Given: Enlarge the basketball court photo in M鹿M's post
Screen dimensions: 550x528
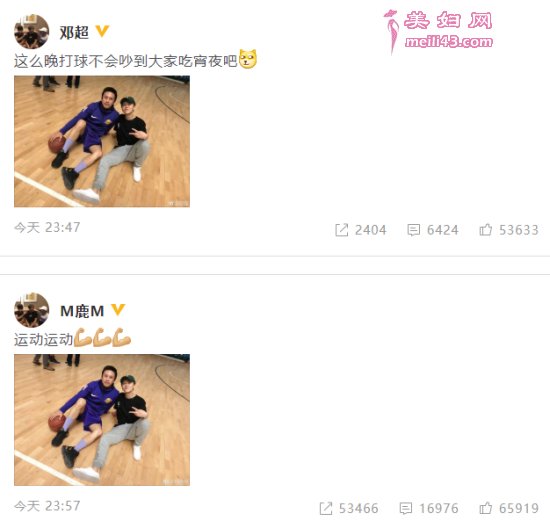Looking at the screenshot, I should [x=102, y=420].
